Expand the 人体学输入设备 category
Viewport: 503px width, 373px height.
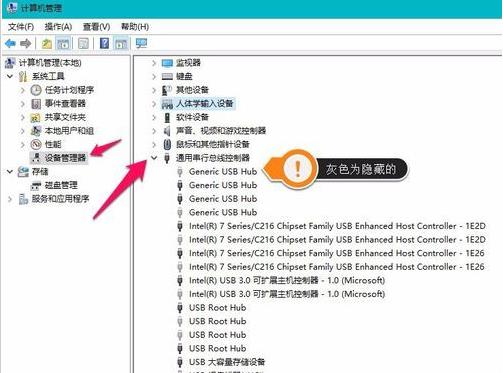pos(154,104)
